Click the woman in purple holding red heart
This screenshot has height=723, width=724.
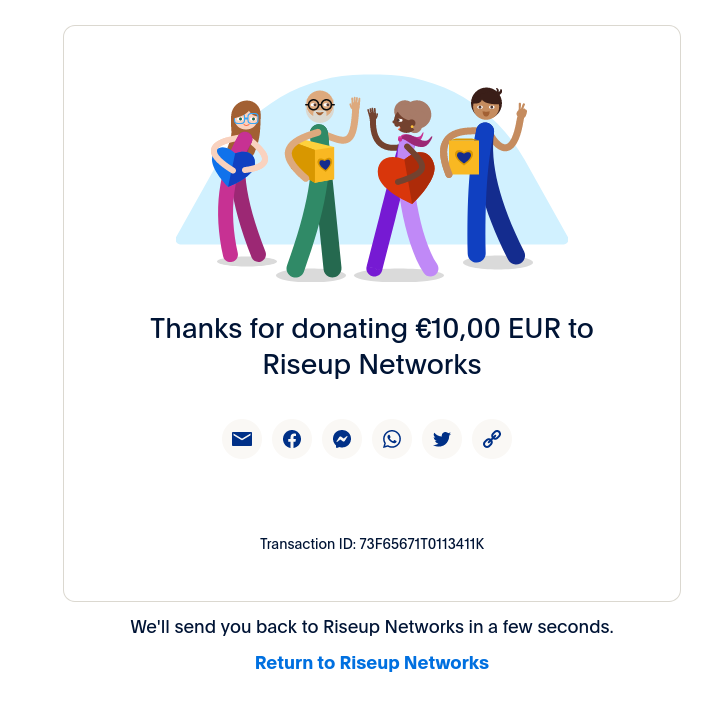tap(401, 189)
